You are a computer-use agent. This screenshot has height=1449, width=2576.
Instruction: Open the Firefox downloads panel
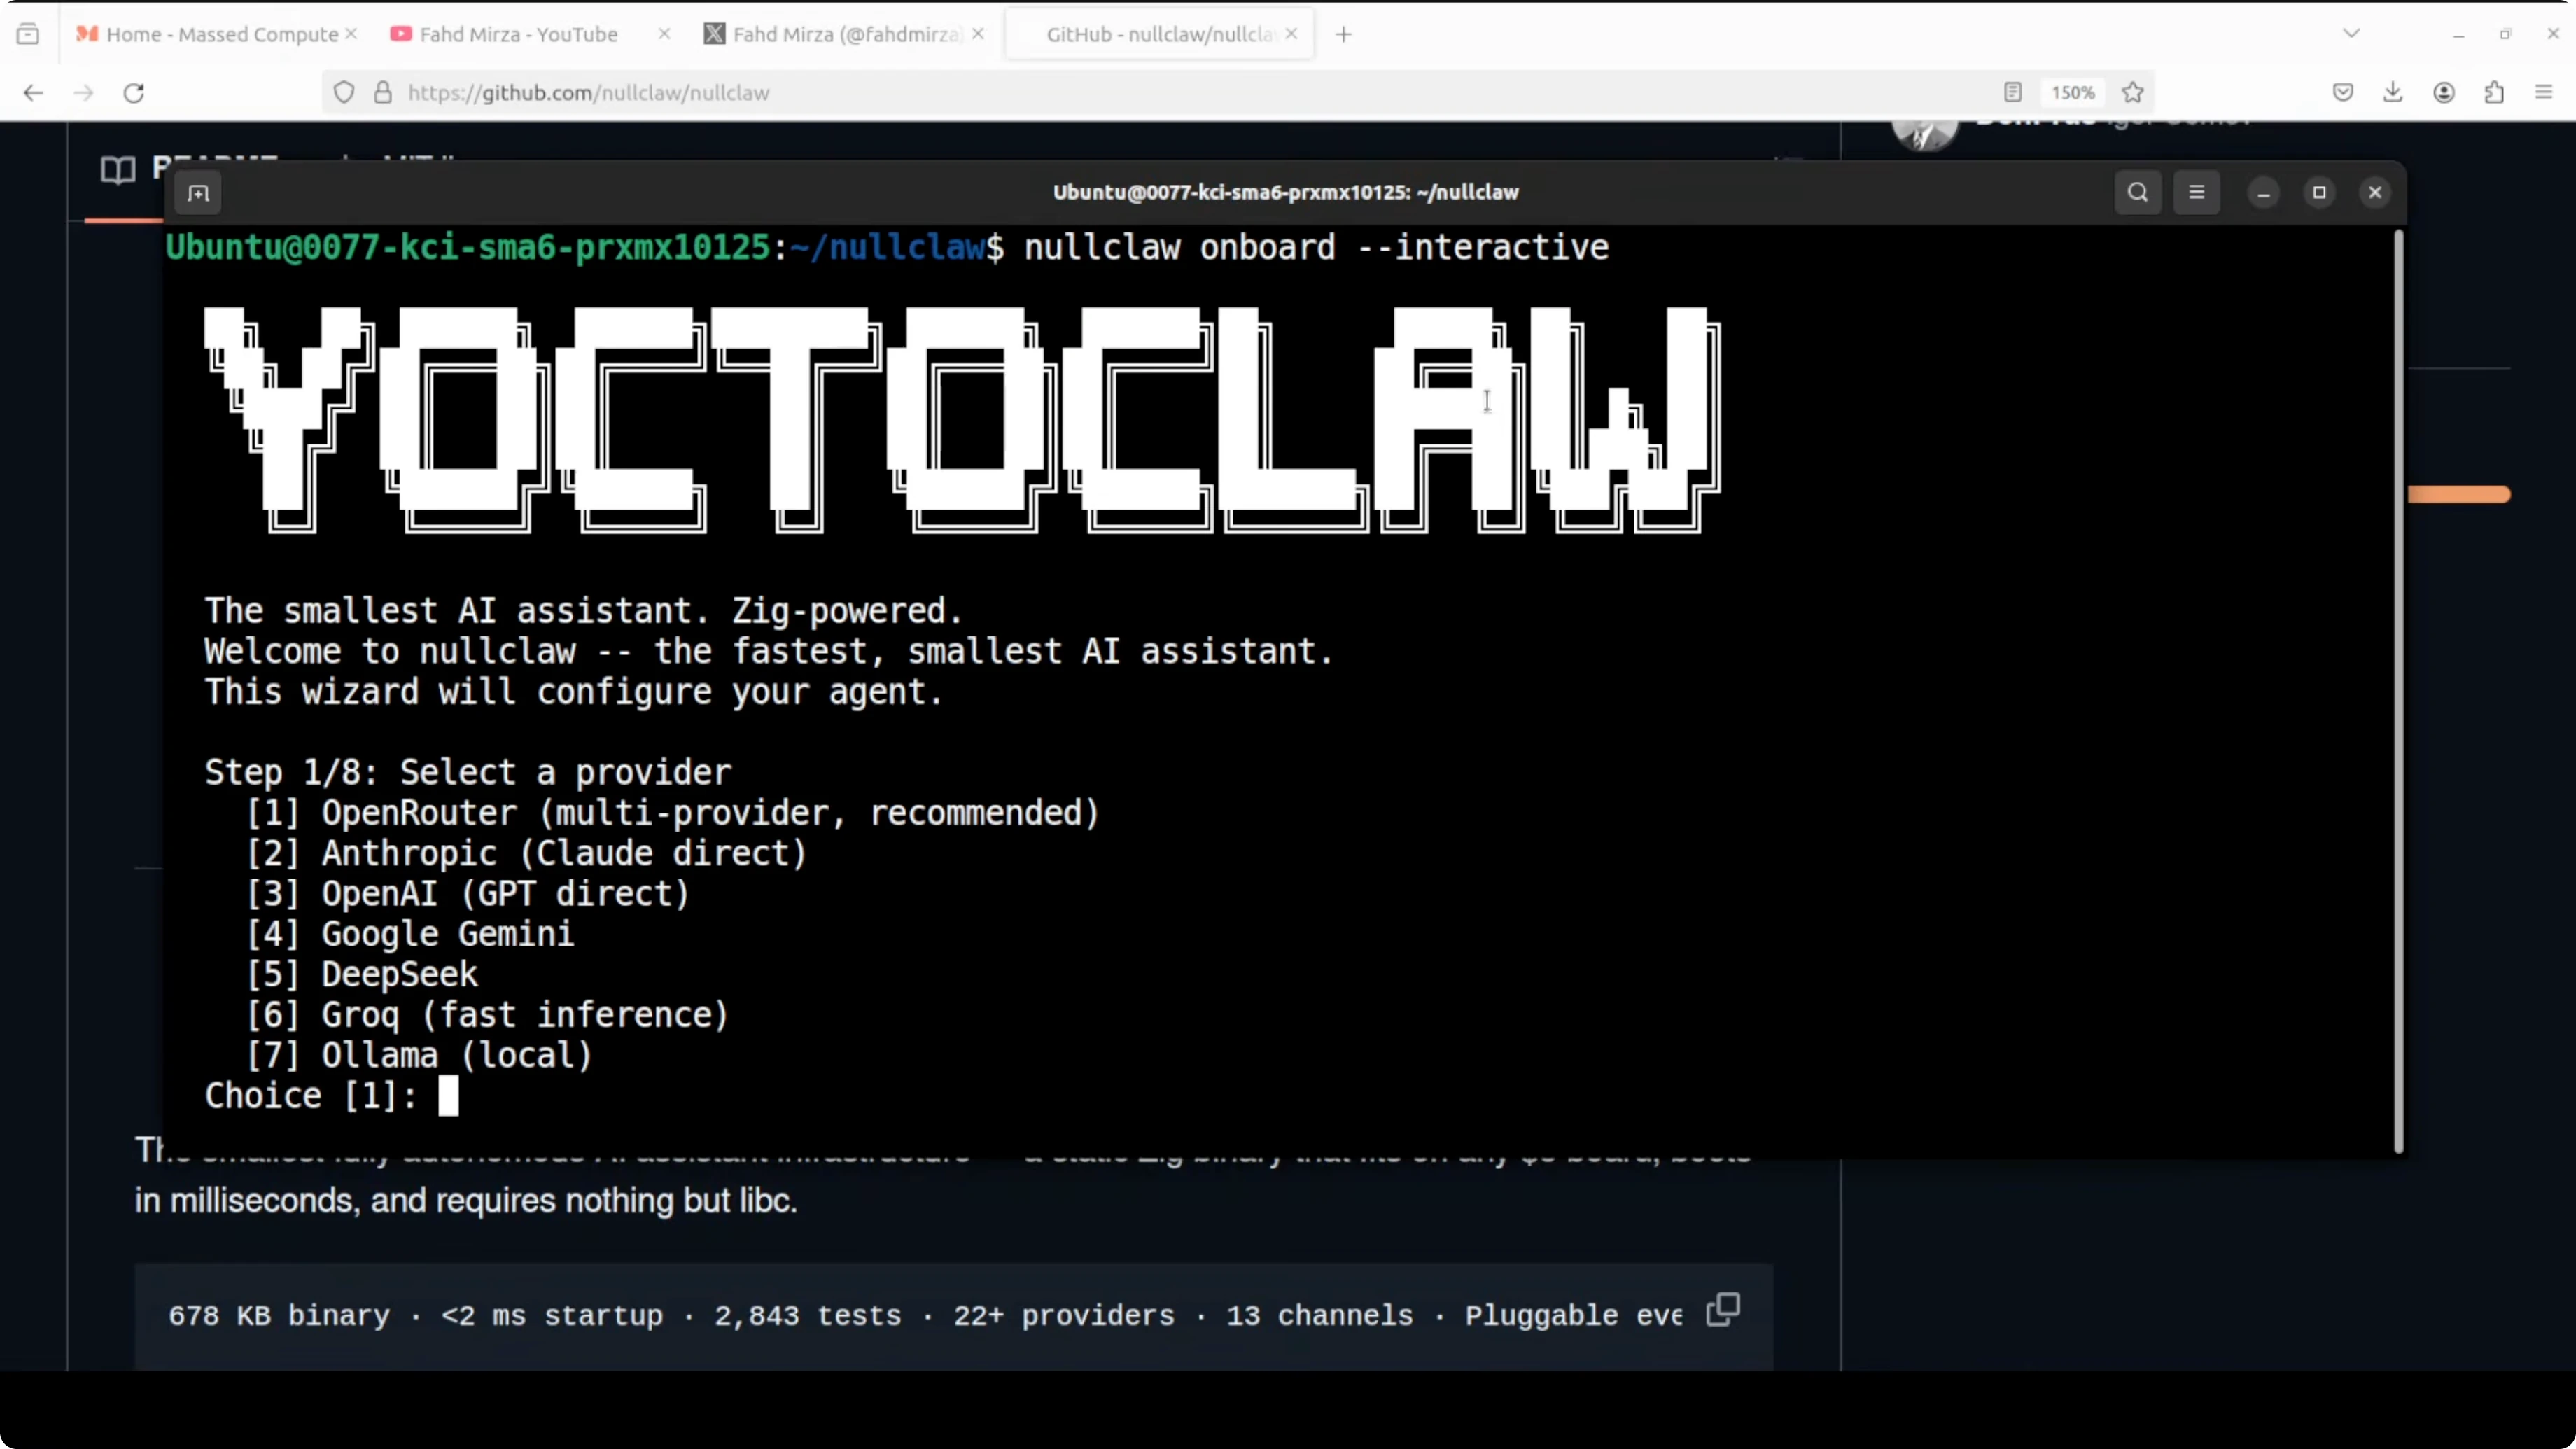2392,93
